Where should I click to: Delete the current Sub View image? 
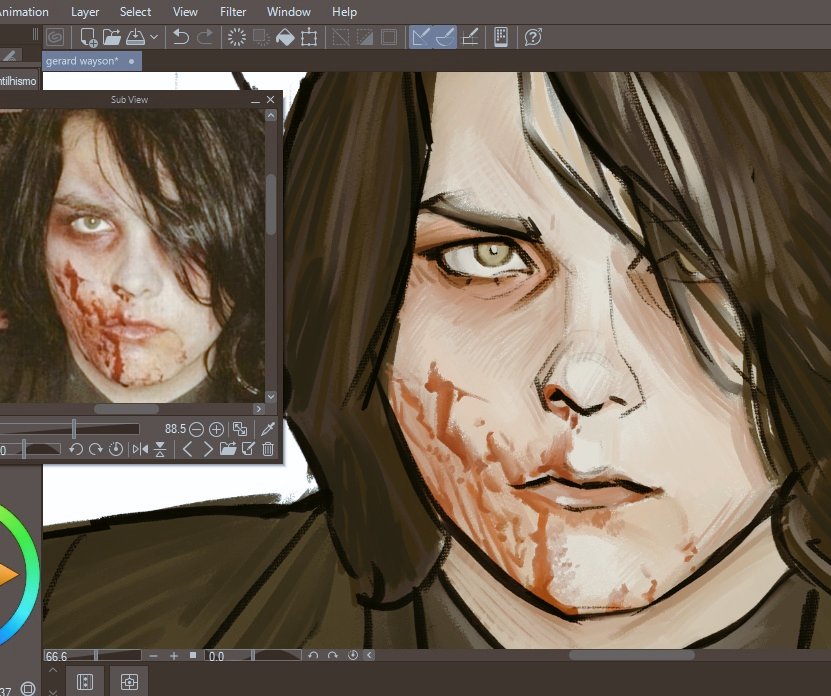(268, 450)
